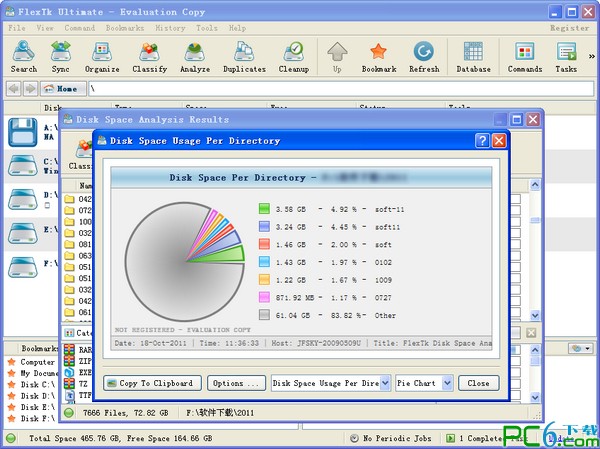Open the Organize tool
The height and width of the screenshot is (449, 600).
pos(102,57)
